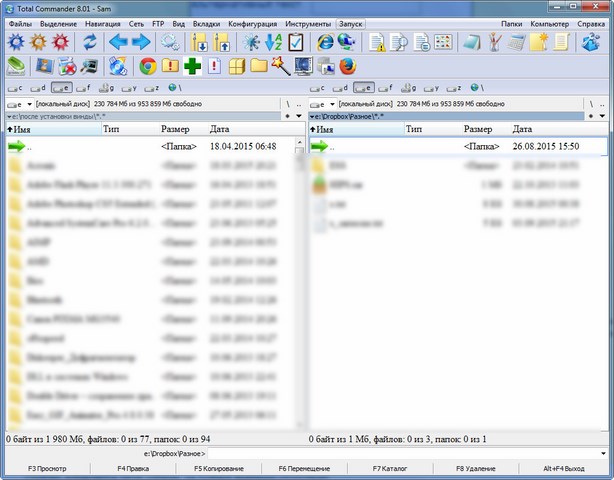Open right panel drive selection dropdown
Viewport: 614px width, 480px height.
point(322,105)
